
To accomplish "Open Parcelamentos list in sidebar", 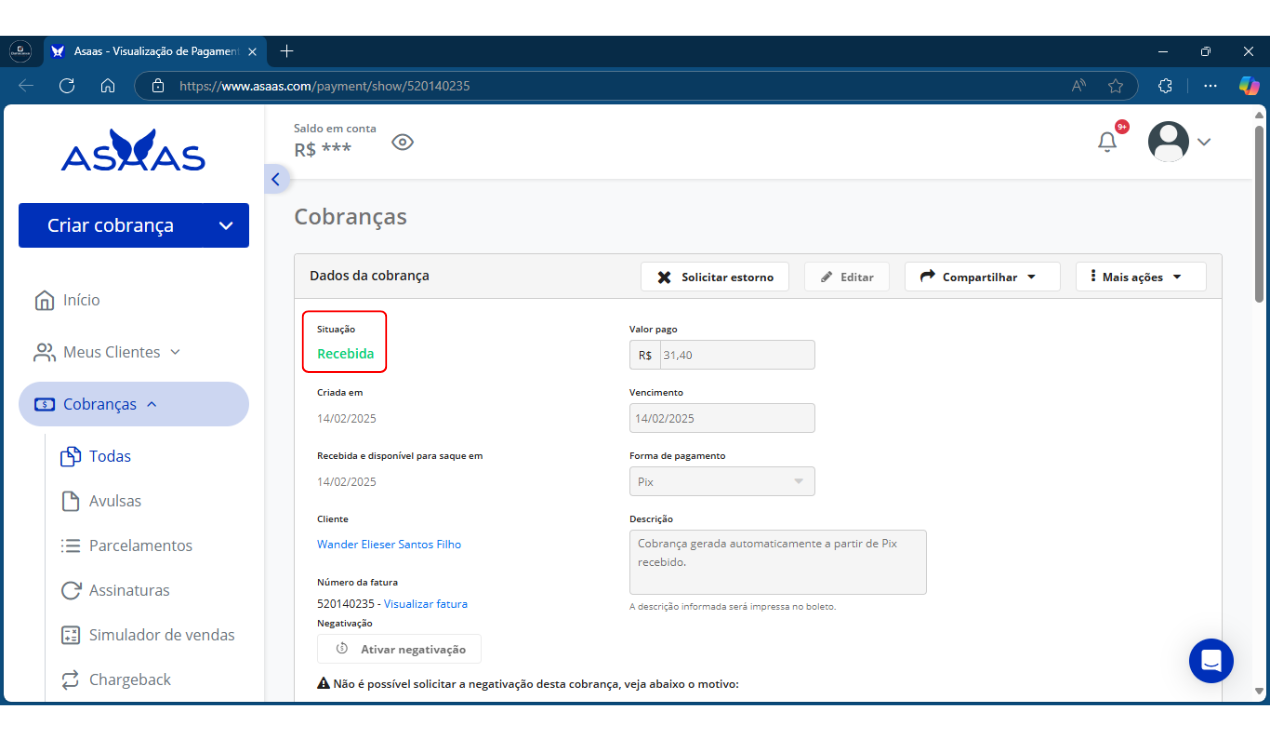I will pos(140,546).
